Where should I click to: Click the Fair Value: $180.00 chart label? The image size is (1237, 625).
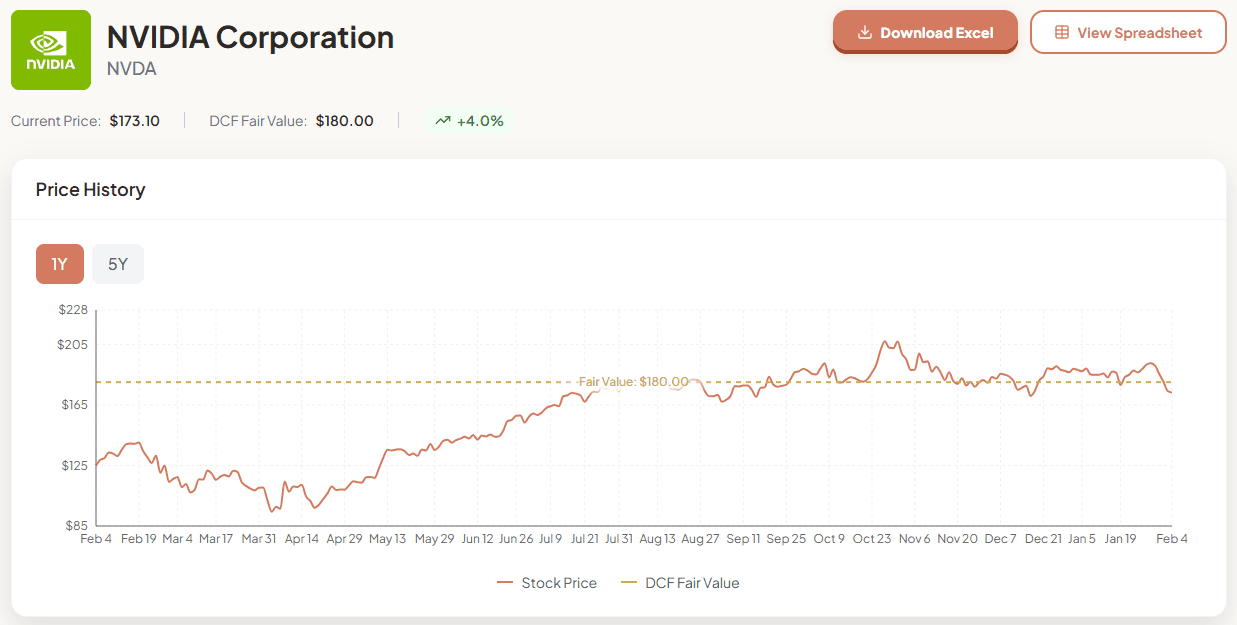click(x=634, y=381)
